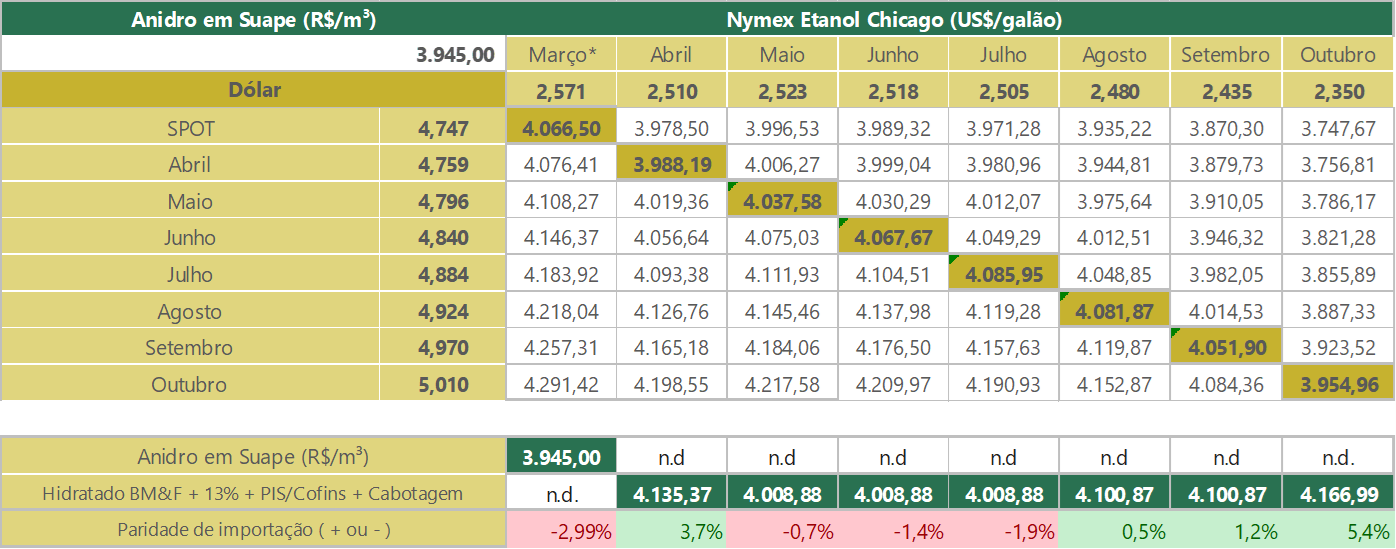Screen dimensions: 1396x549
Task: Select the cell with 3.978,50
Action: pos(672,128)
